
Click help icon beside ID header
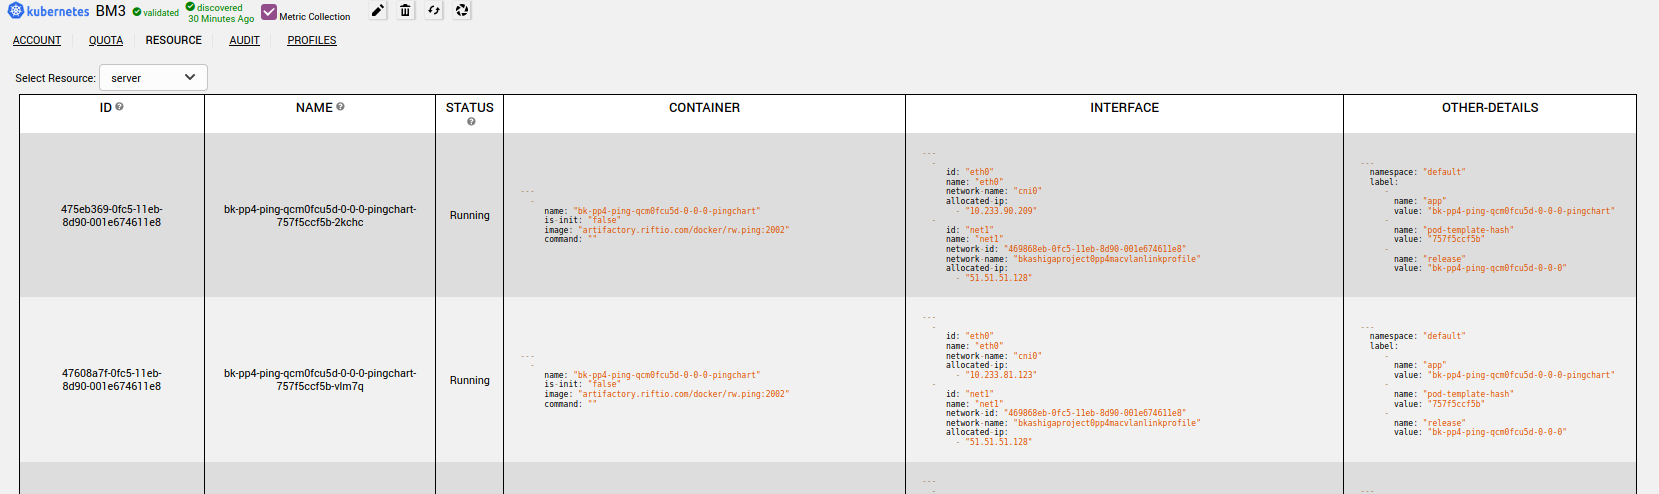tap(120, 107)
